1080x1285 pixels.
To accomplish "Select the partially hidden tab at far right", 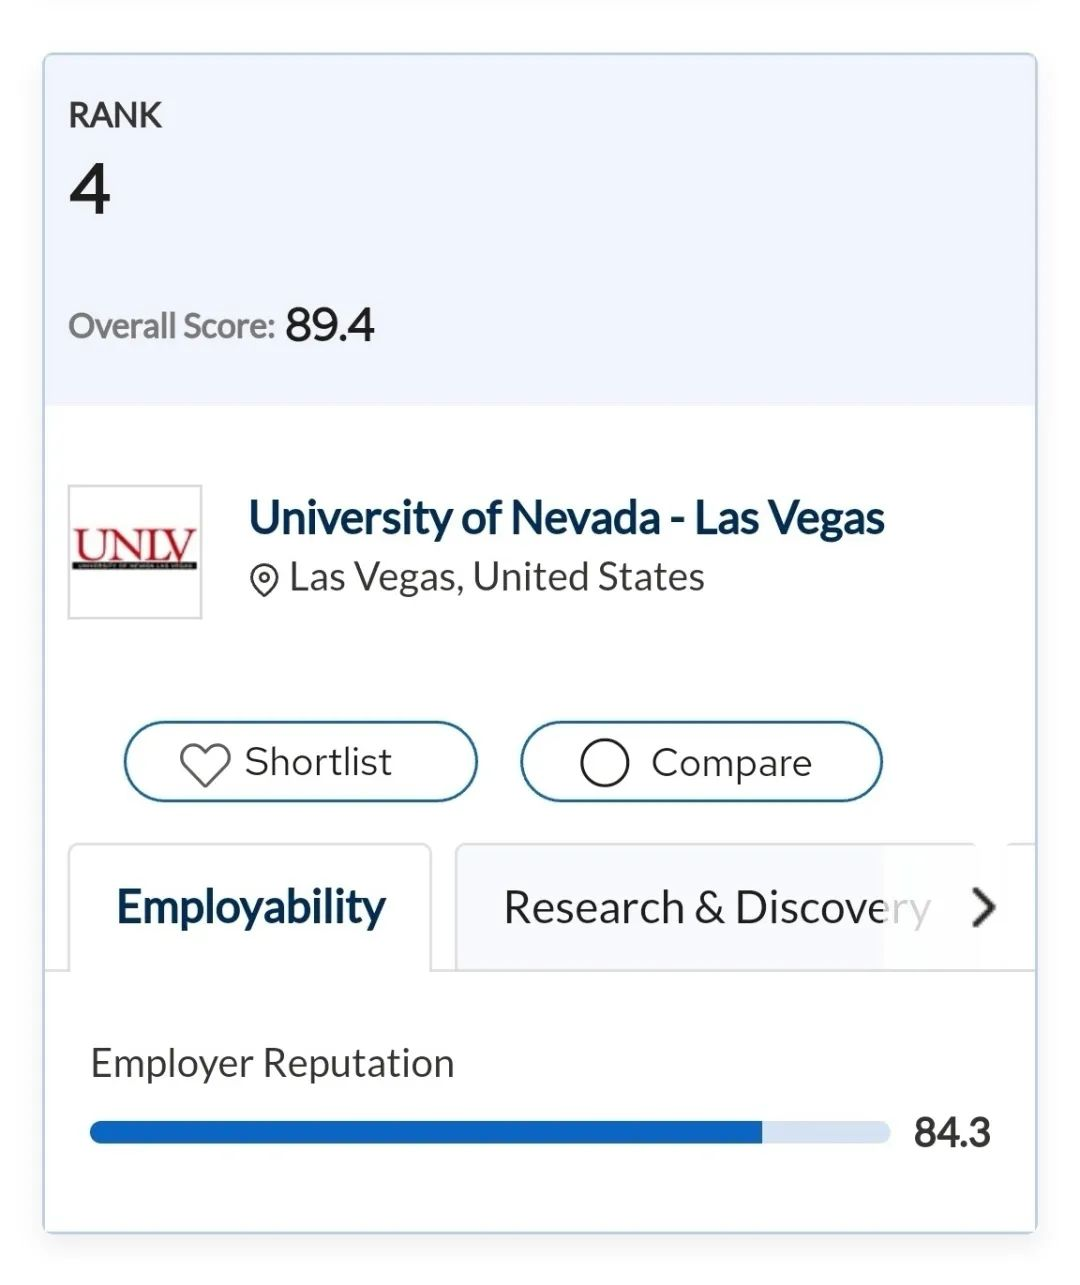I will coord(1021,907).
